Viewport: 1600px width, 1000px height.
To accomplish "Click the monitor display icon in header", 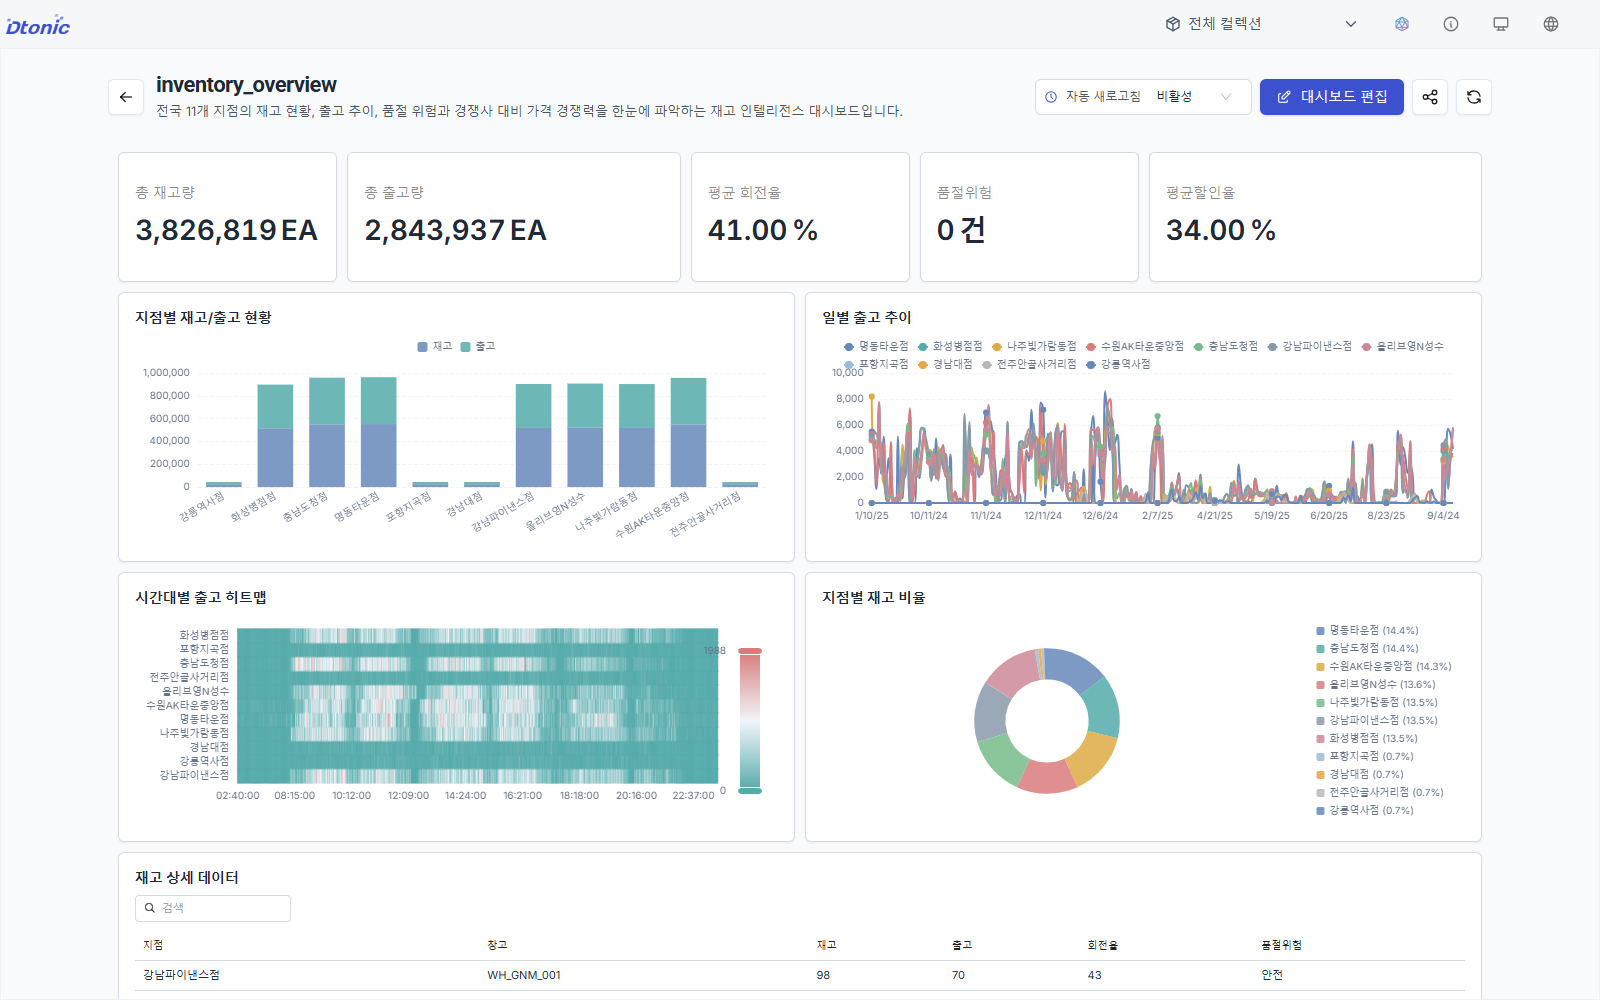I will point(1501,24).
